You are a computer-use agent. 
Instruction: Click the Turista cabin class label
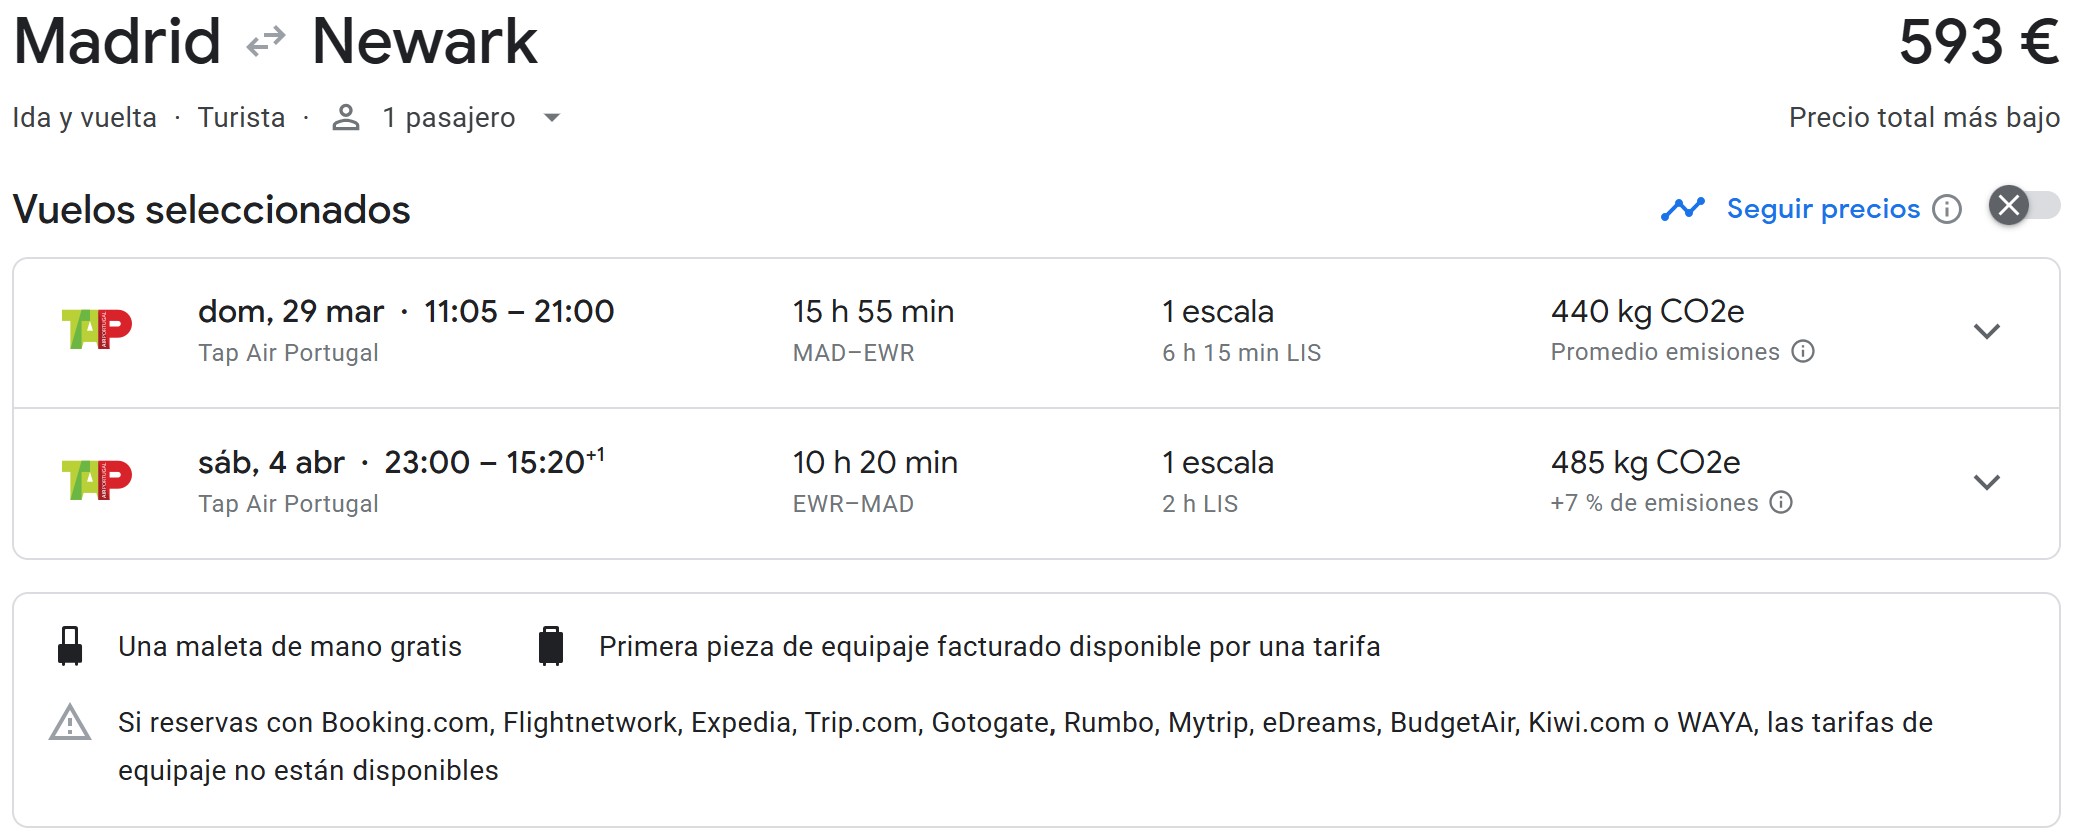[x=241, y=118]
